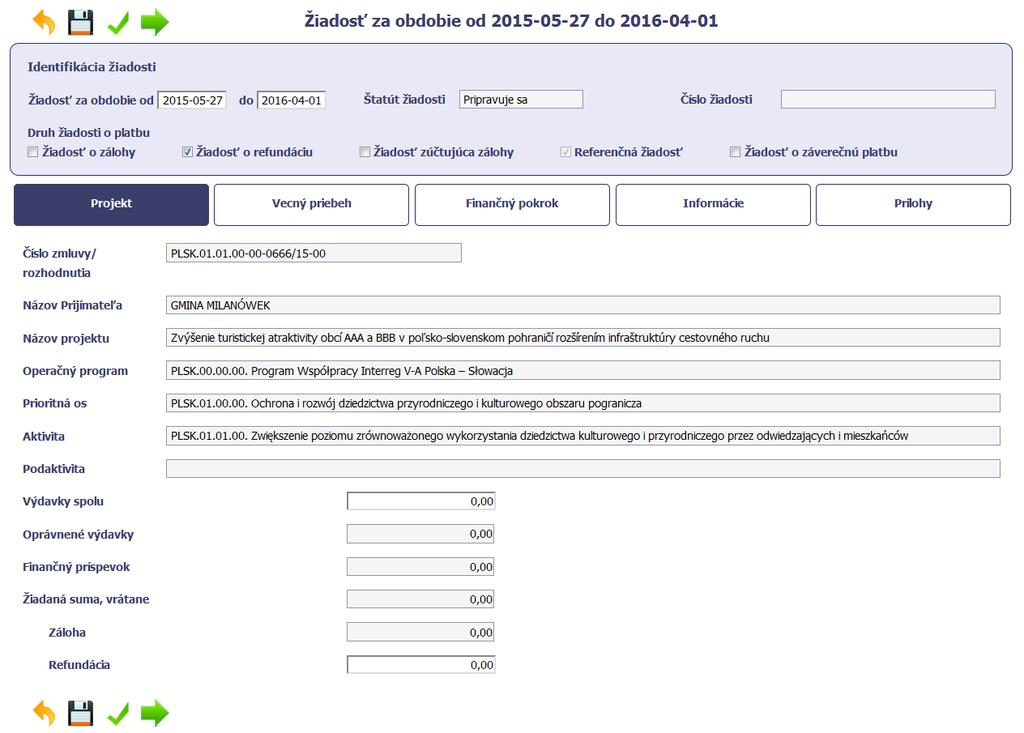
Task: Click the Oprávnené výdavky amount field
Action: [x=421, y=534]
